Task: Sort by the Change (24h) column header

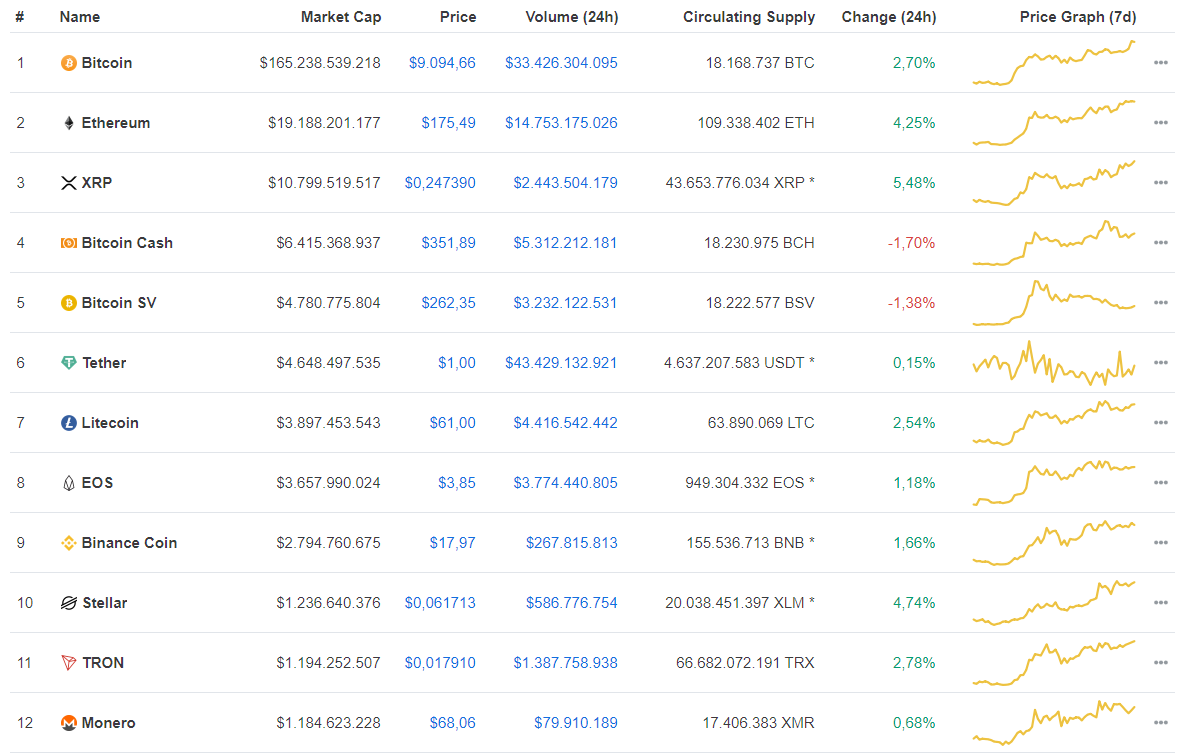Action: (x=888, y=17)
